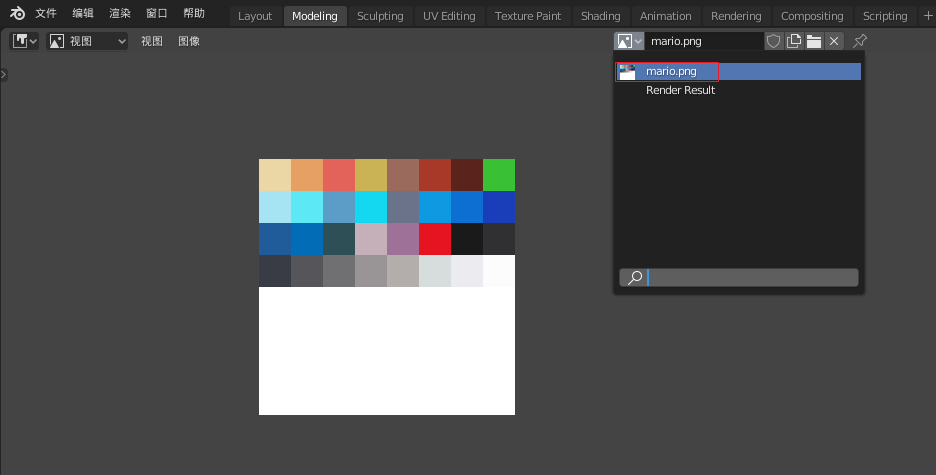Open the 帮助 menu
This screenshot has height=475, width=936.
click(x=194, y=13)
